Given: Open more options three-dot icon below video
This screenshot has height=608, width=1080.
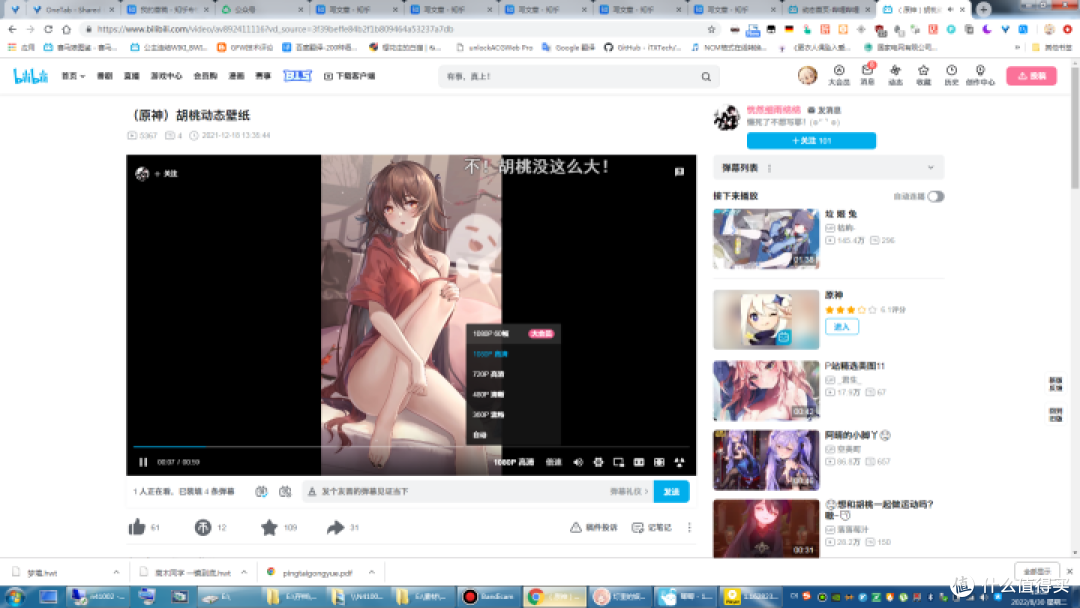Looking at the screenshot, I should coord(689,527).
